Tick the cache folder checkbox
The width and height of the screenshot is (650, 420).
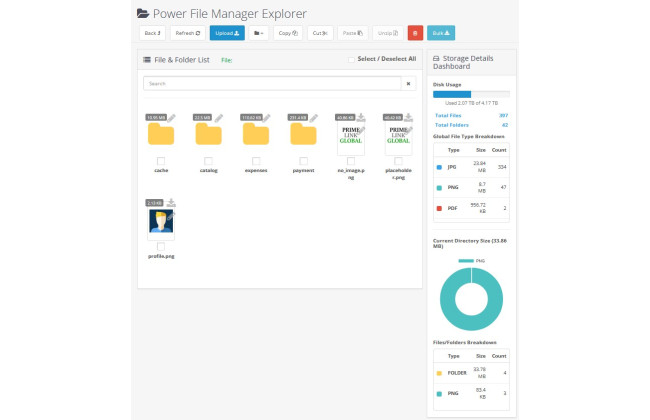(x=161, y=161)
